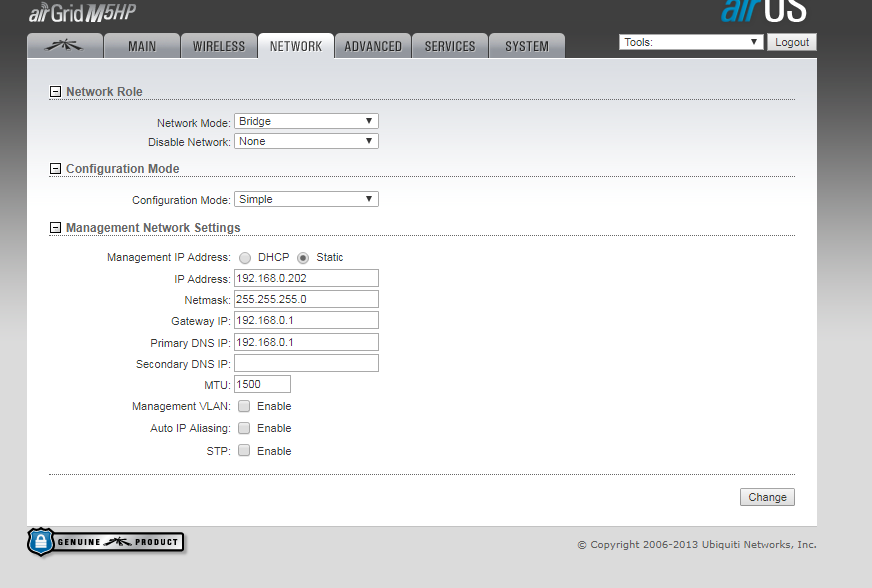The image size is (872, 588).
Task: Open the Tools dropdown menu
Action: tap(691, 42)
